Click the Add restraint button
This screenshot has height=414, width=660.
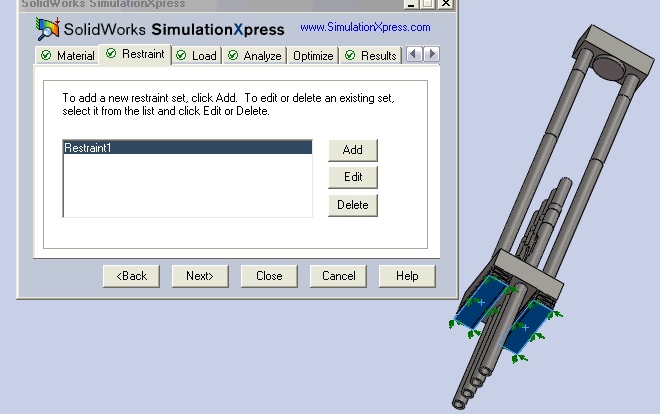click(353, 150)
